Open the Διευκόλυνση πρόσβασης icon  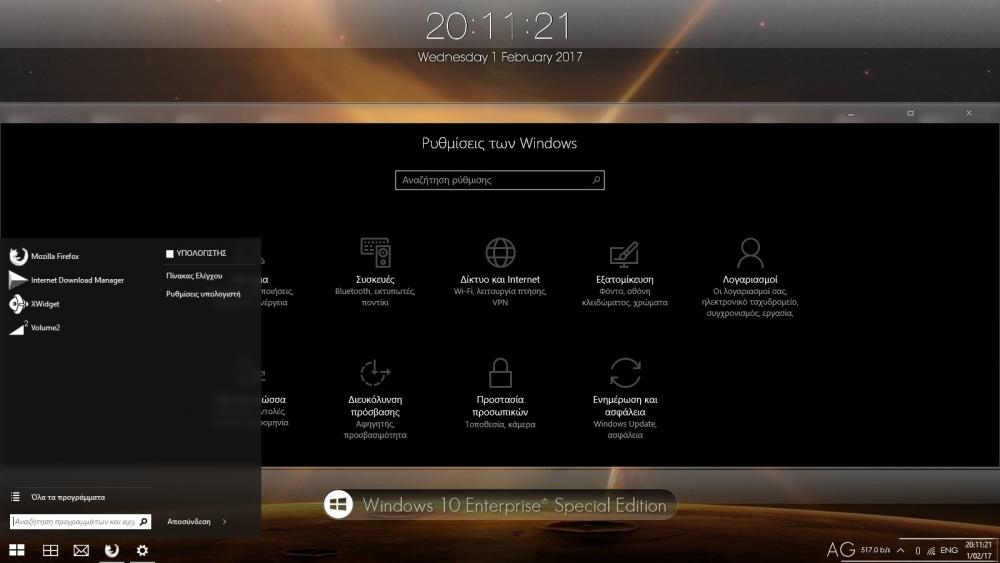coord(375,373)
